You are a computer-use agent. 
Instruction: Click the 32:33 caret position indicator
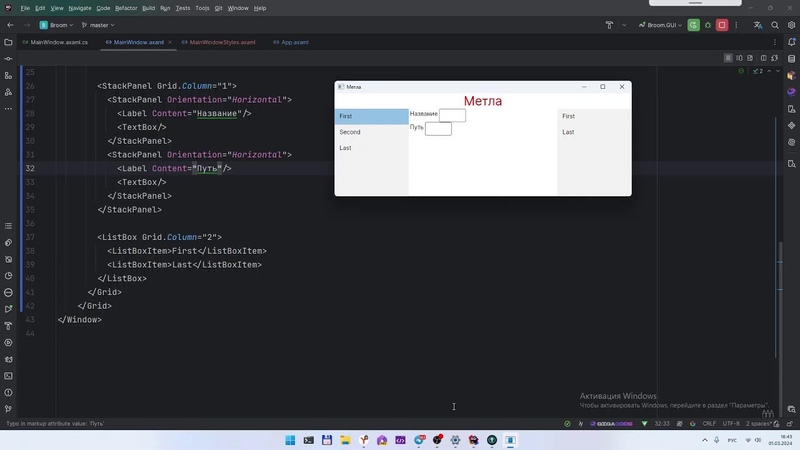click(x=662, y=423)
